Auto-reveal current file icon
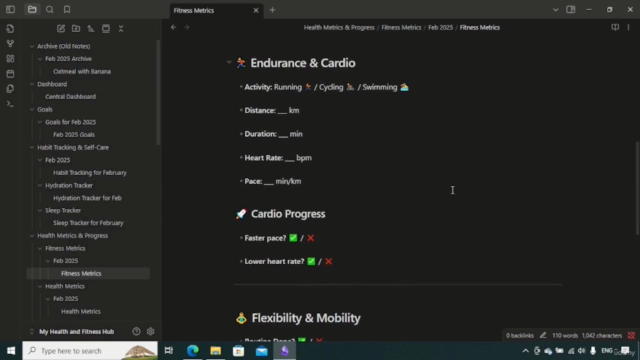 click(106, 29)
